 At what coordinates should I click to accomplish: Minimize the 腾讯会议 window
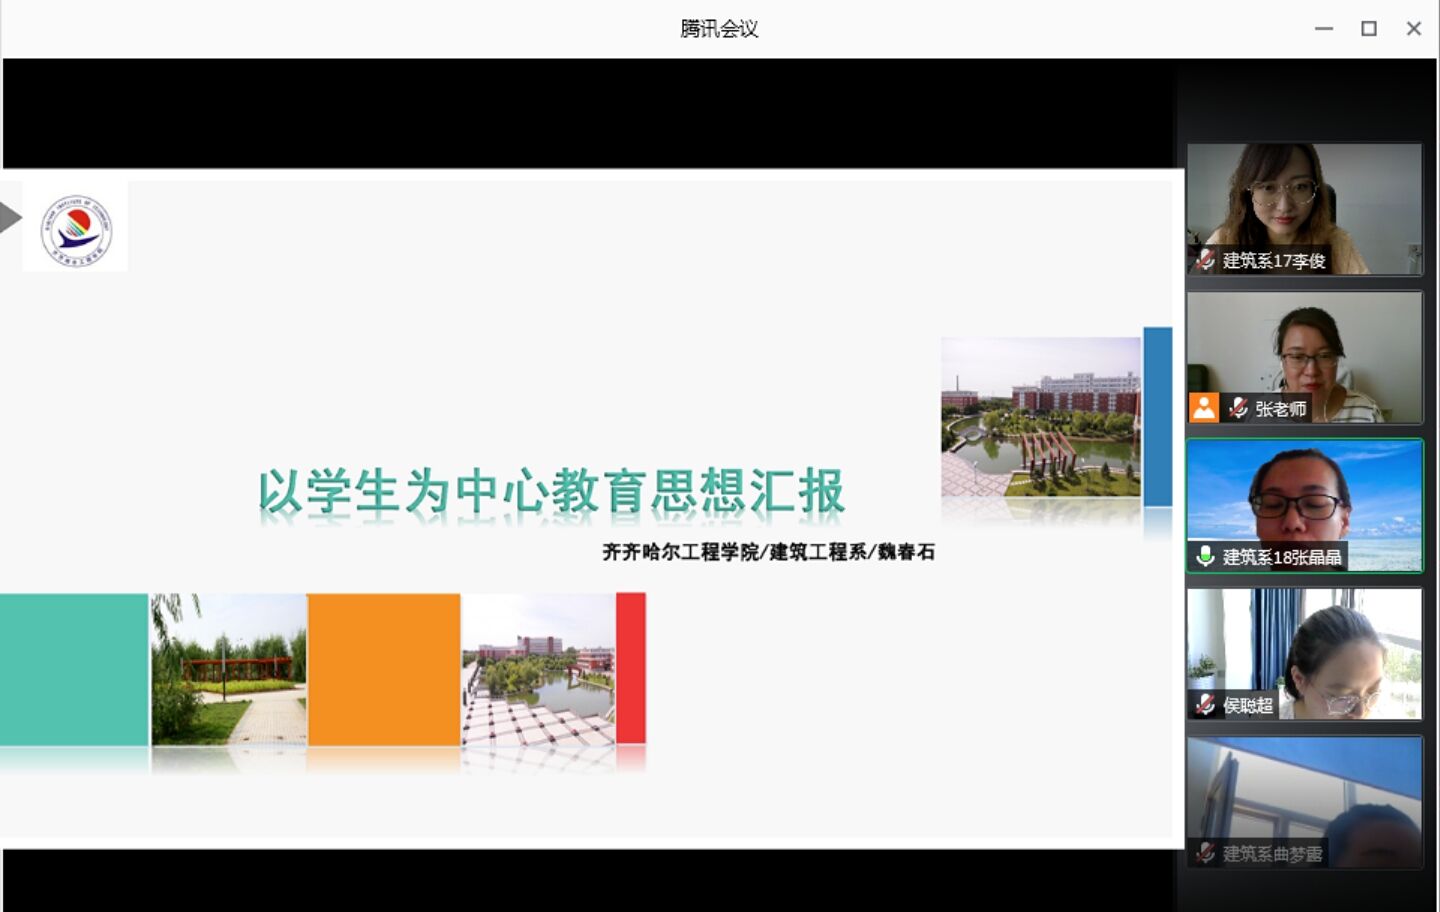(x=1324, y=29)
